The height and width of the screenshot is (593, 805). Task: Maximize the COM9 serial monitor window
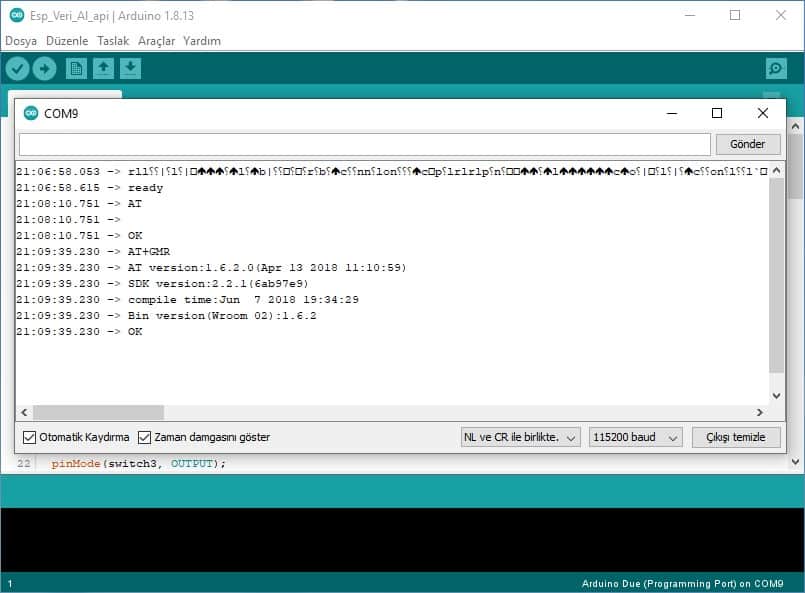click(x=717, y=113)
